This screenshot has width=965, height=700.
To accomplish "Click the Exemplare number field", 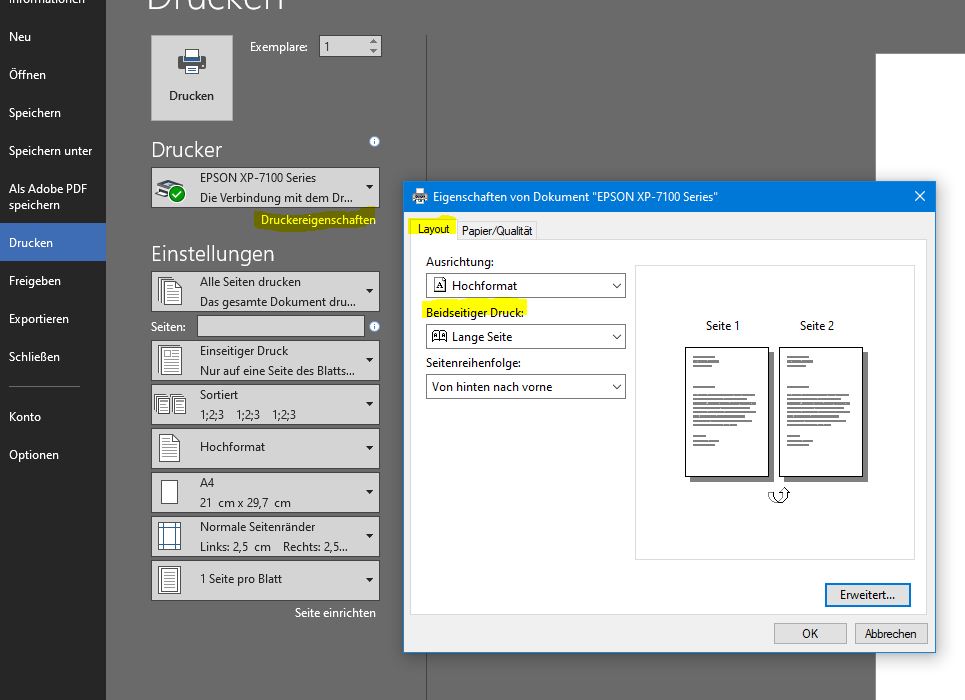I will point(343,46).
